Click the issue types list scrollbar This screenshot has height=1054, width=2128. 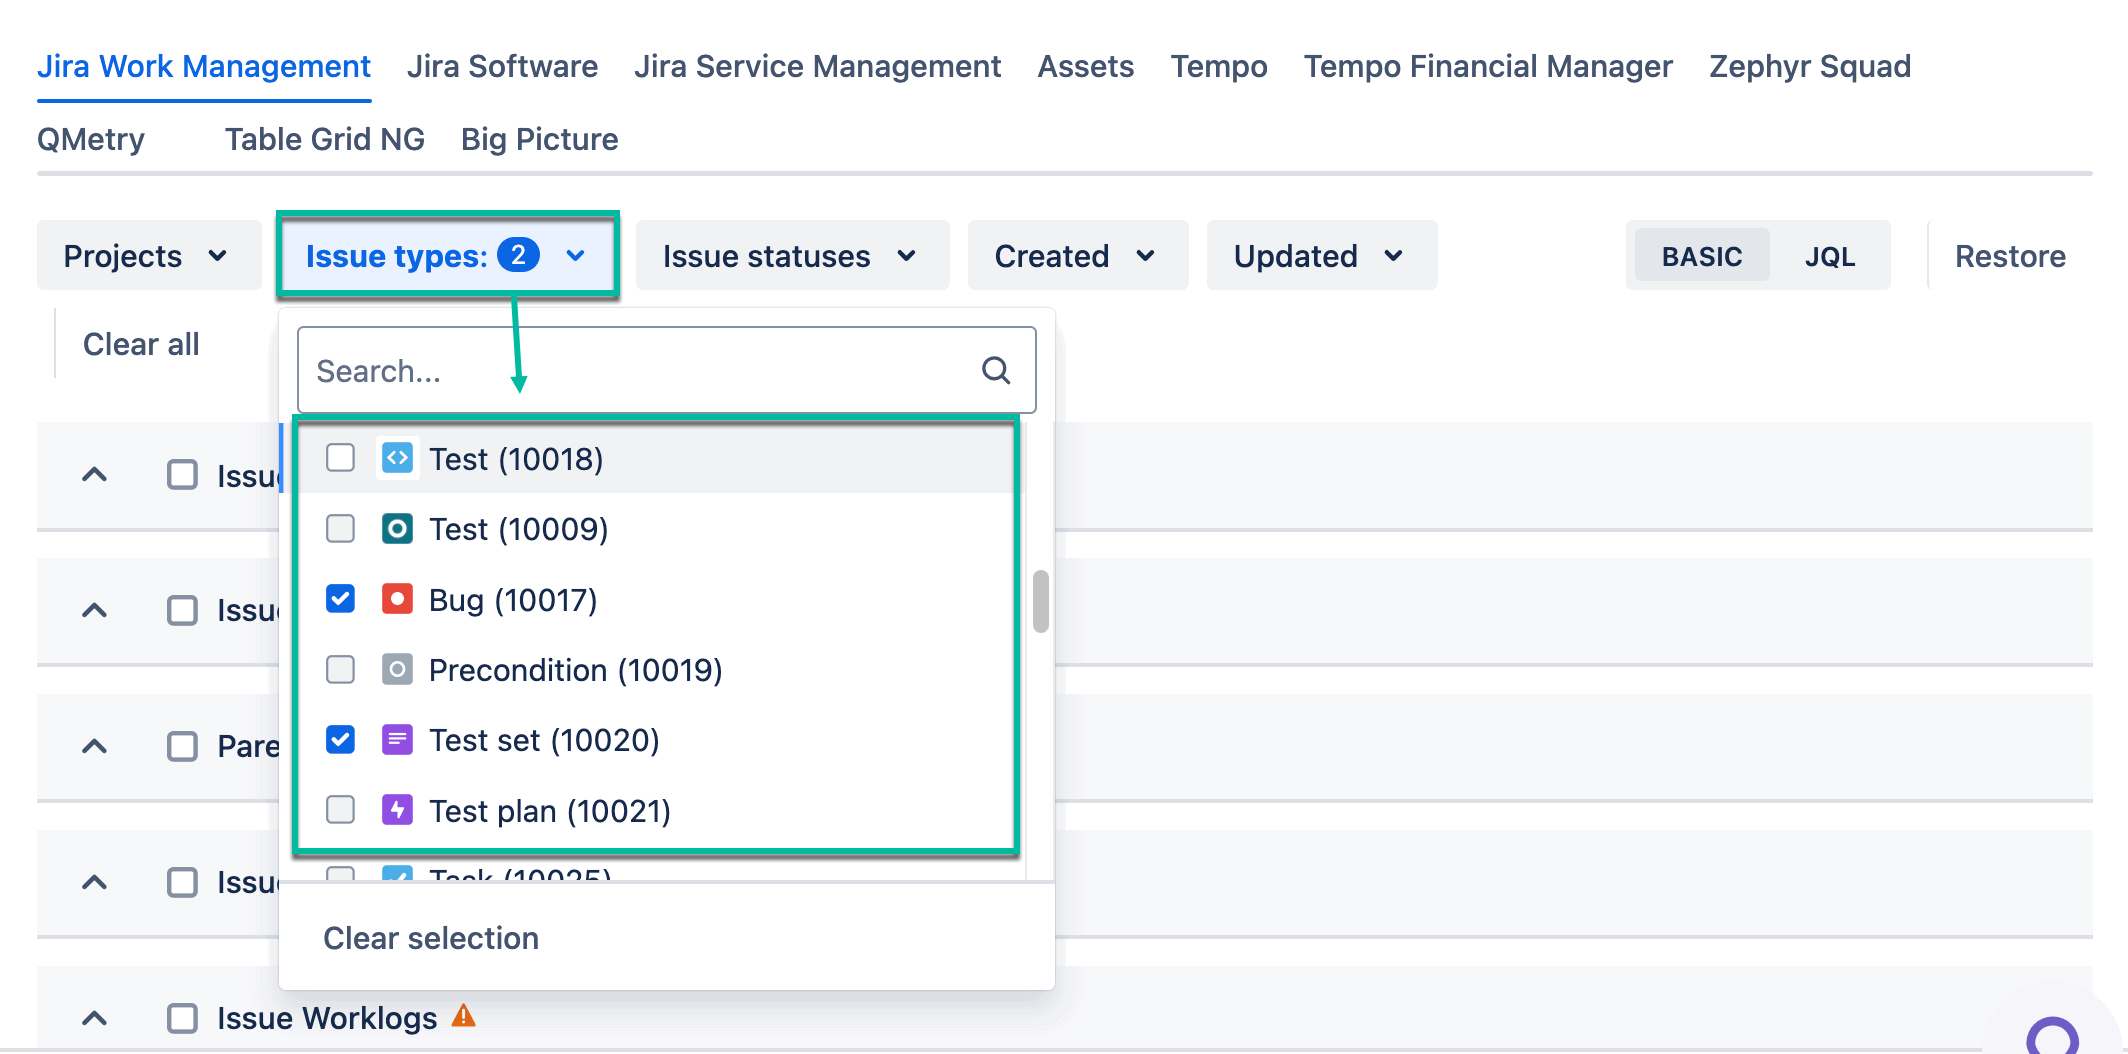[1041, 602]
